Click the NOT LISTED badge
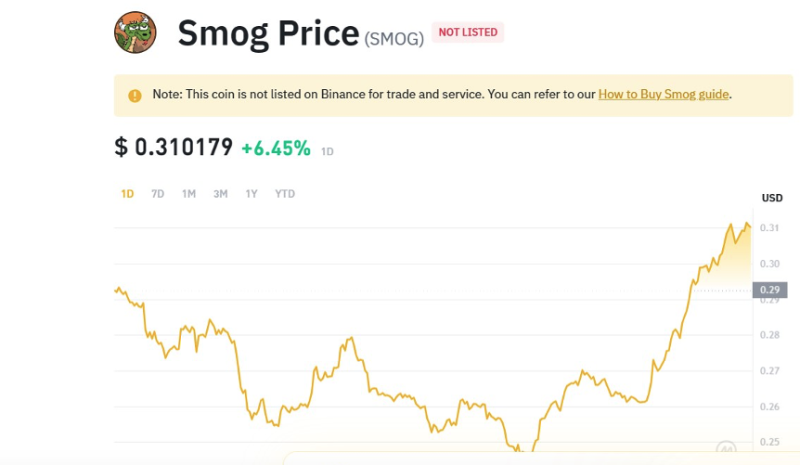Image resolution: width=800 pixels, height=465 pixels. (467, 33)
